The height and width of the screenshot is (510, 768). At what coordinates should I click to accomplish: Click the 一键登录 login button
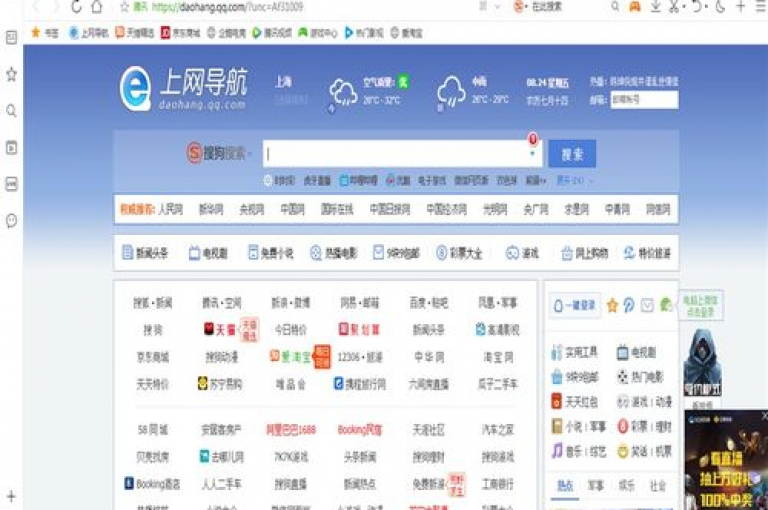pos(575,305)
